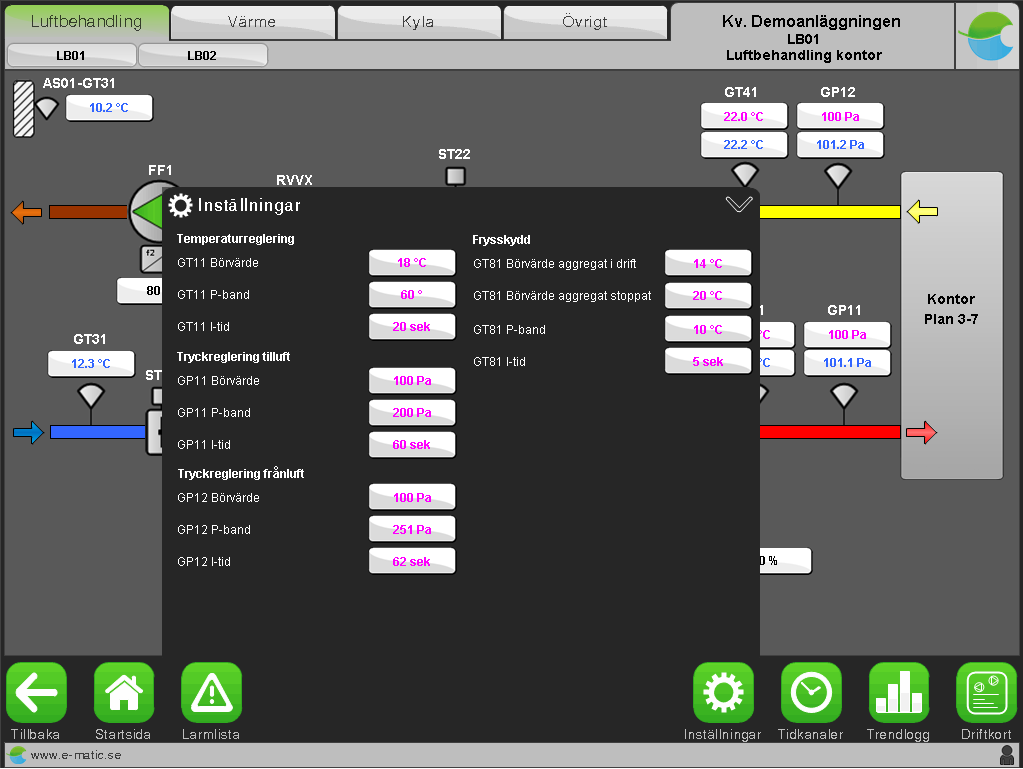Edit GP11 I-tid value 60 sek
Image resolution: width=1023 pixels, height=769 pixels.
click(x=412, y=445)
